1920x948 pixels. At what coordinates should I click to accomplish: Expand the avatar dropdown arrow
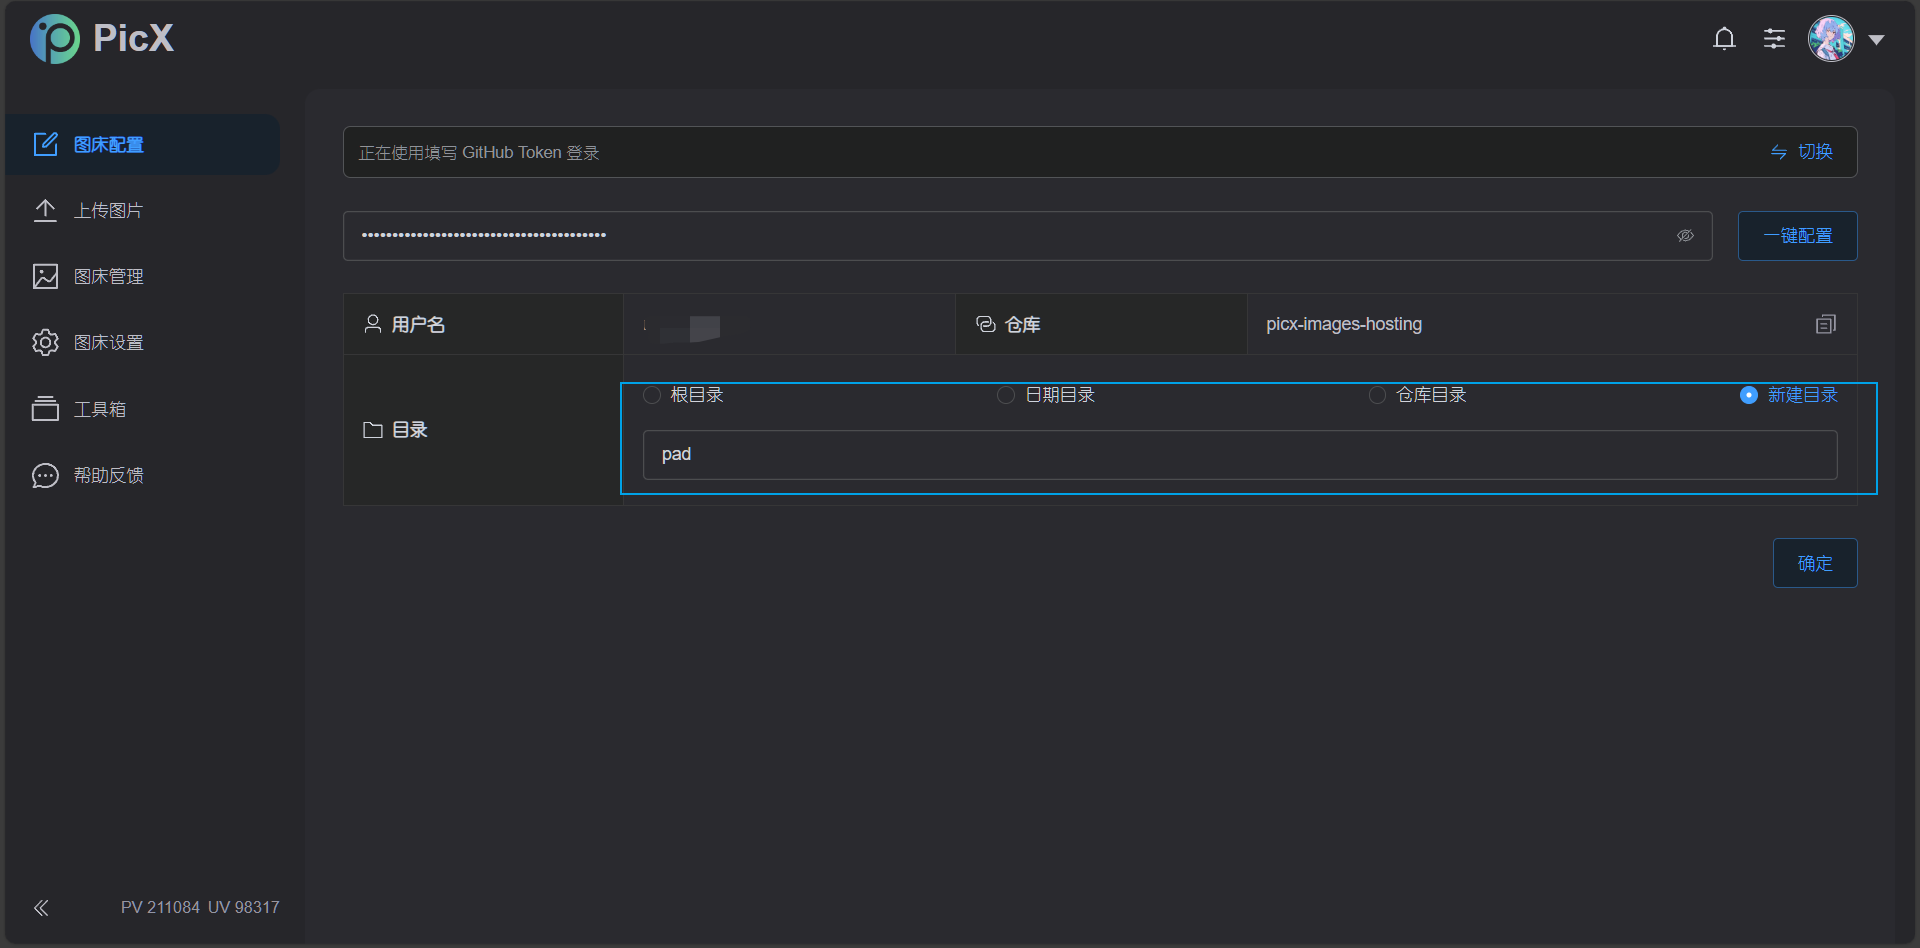point(1876,40)
